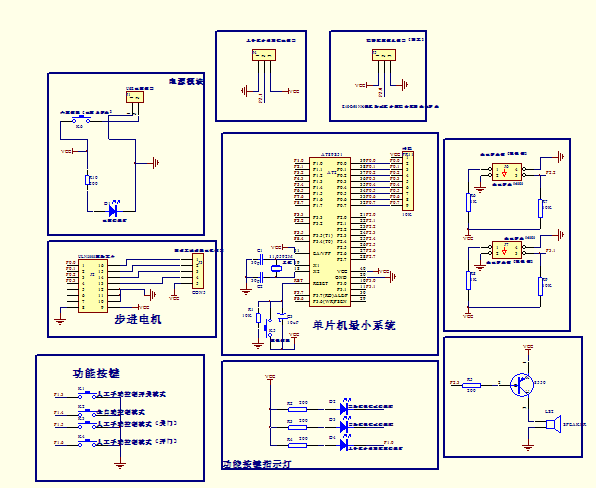Click the SPEAKER symbol in the buzzer circuit
596x488 pixels.
(553, 424)
